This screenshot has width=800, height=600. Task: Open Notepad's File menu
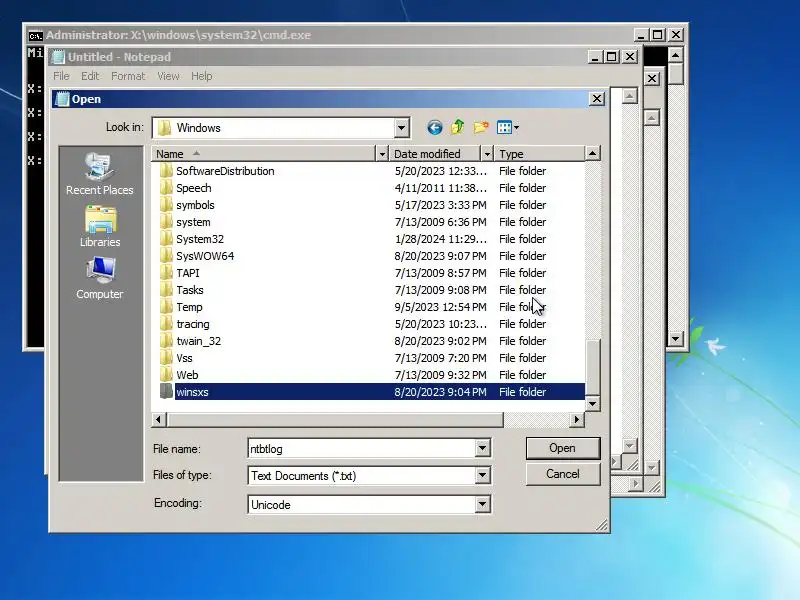point(61,76)
